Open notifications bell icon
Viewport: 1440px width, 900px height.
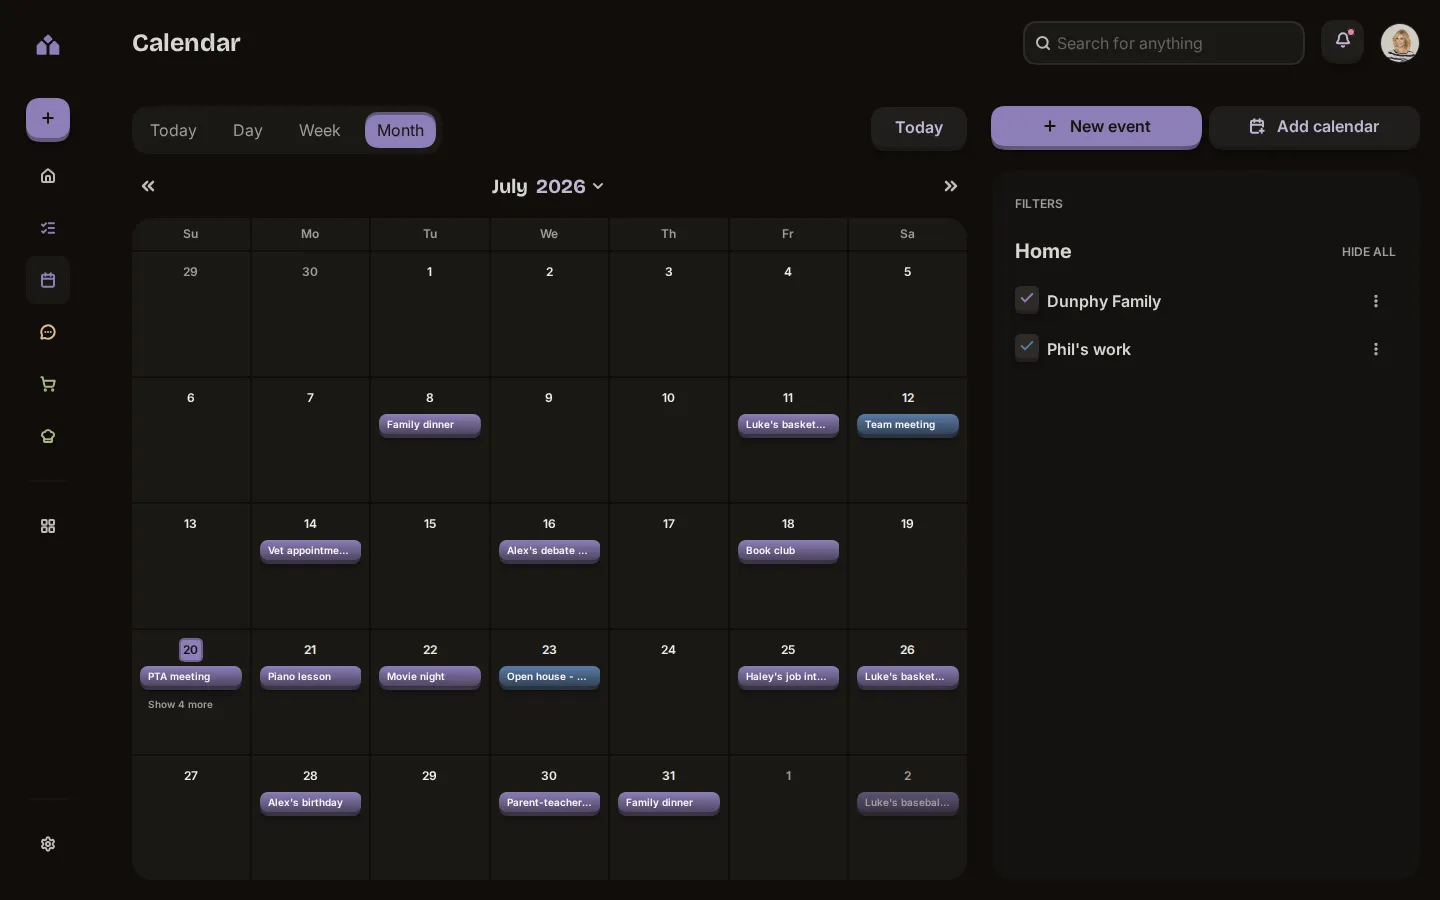click(1343, 42)
